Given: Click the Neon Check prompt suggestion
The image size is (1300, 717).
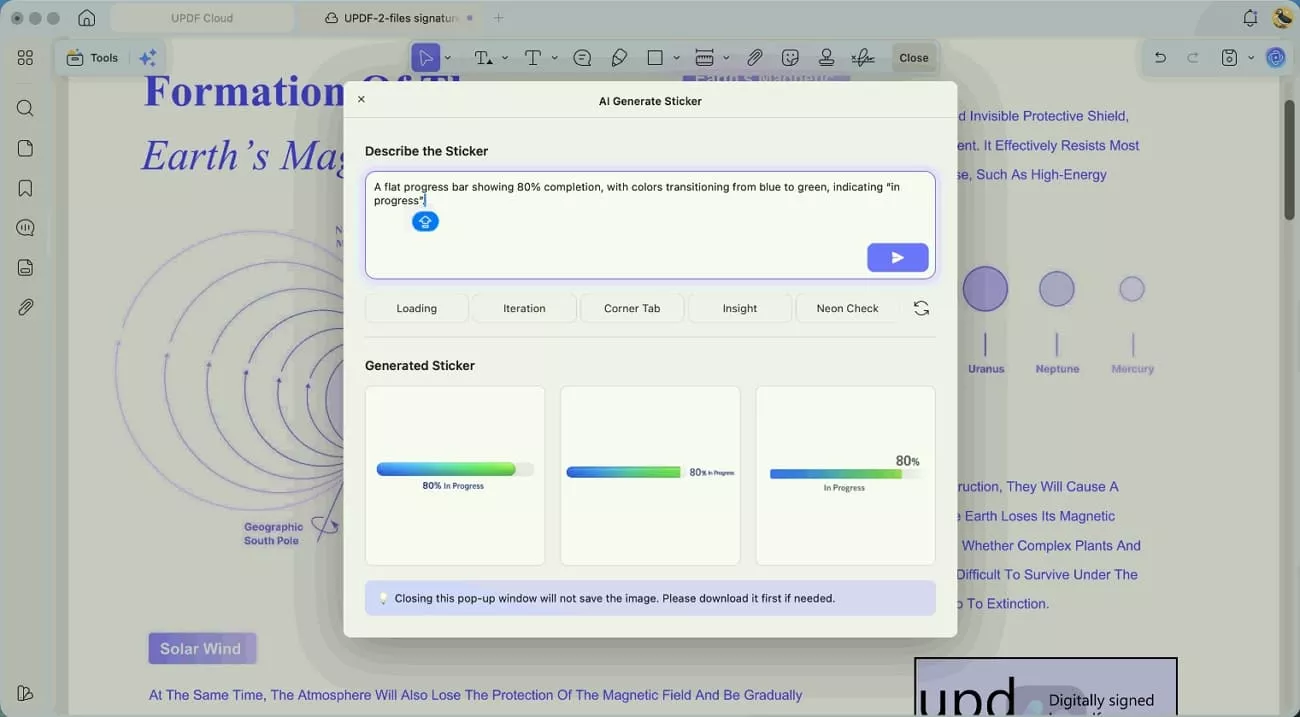Looking at the screenshot, I should click(846, 308).
